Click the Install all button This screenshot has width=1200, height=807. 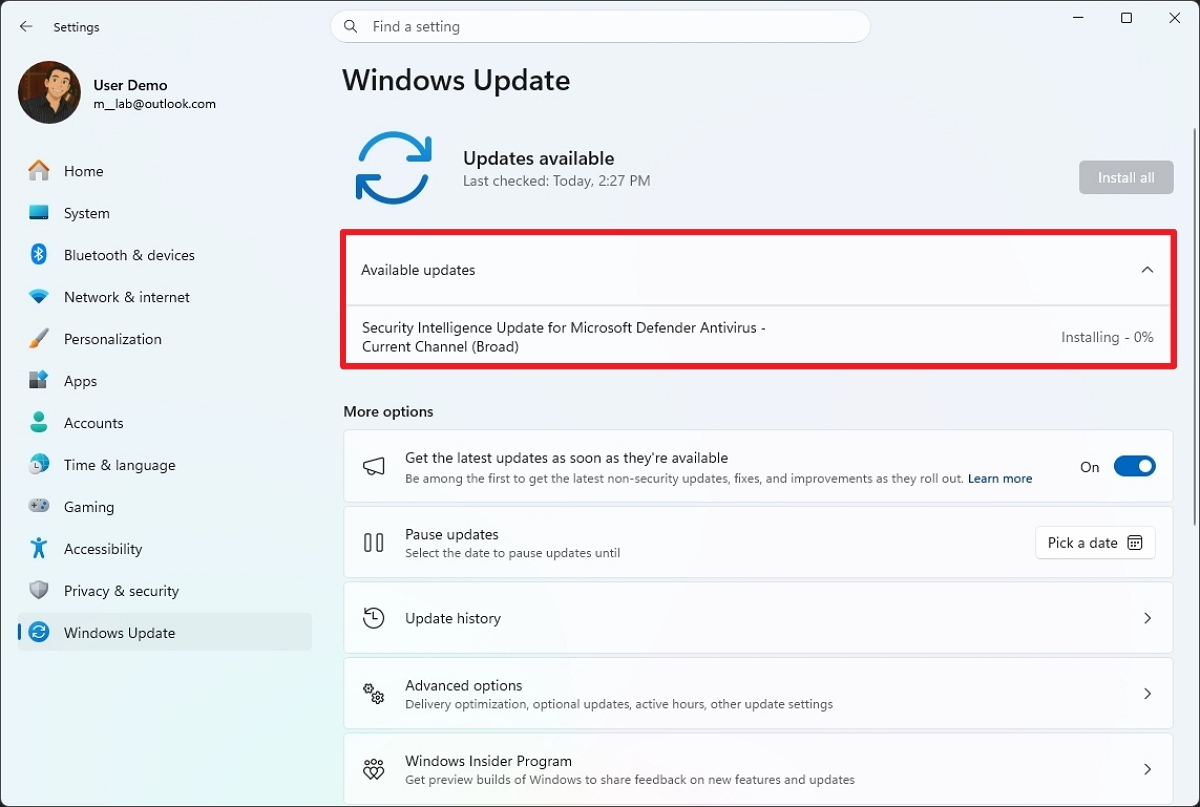pyautogui.click(x=1126, y=178)
